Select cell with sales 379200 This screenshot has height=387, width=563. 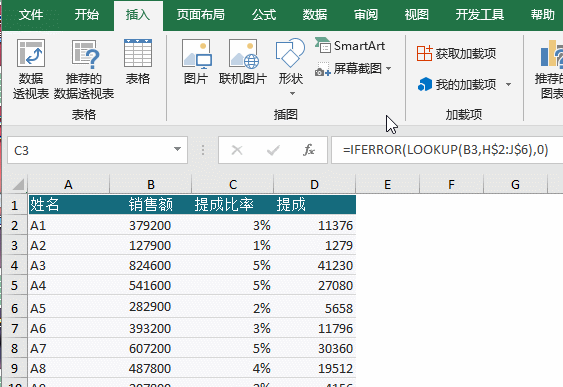(x=151, y=225)
